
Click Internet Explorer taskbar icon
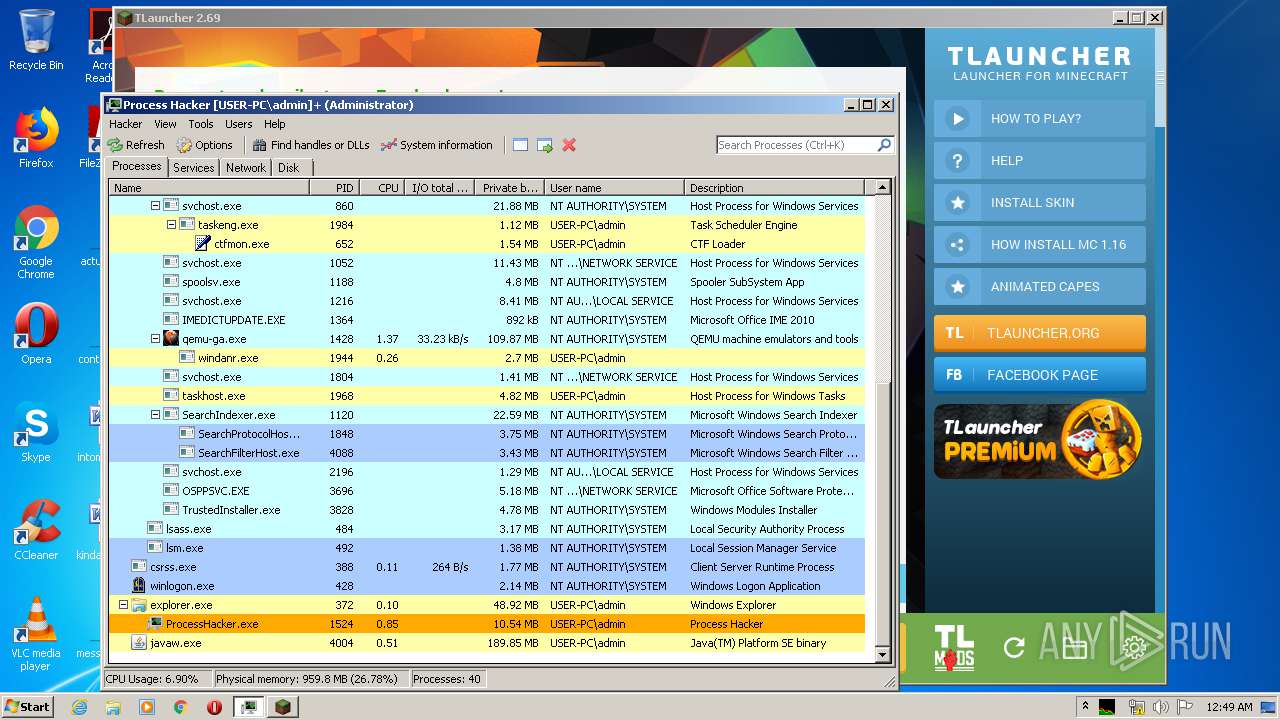(80, 707)
